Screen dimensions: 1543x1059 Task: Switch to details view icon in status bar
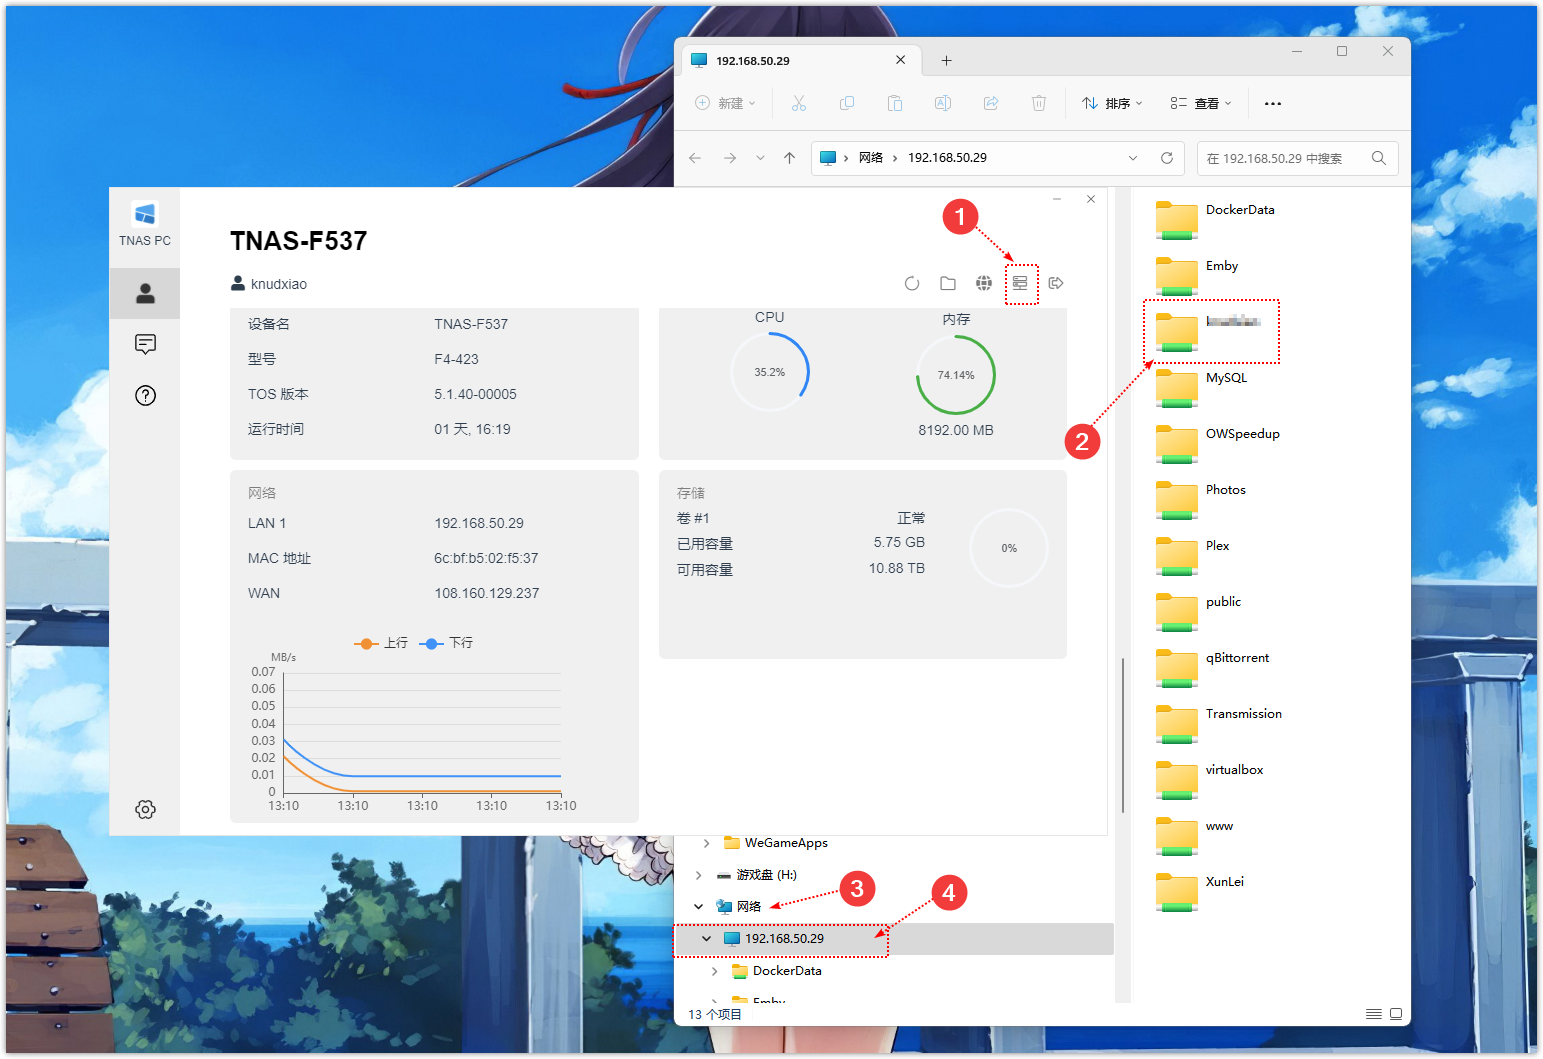click(x=1374, y=1014)
